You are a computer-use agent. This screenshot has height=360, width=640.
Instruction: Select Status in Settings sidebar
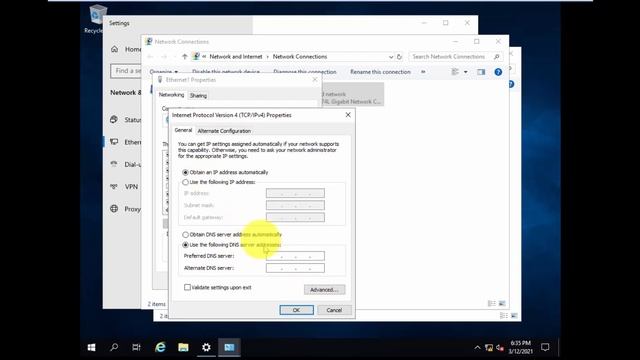[126, 120]
